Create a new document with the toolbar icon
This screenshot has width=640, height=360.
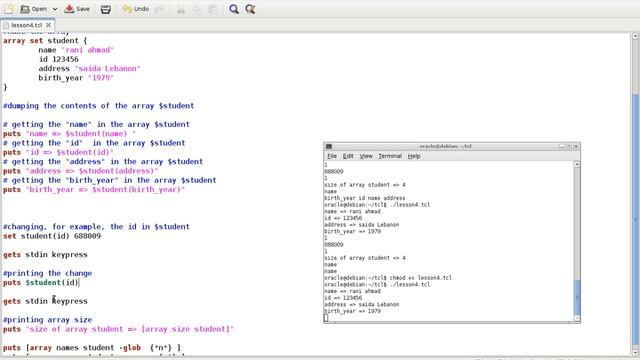[x=9, y=9]
